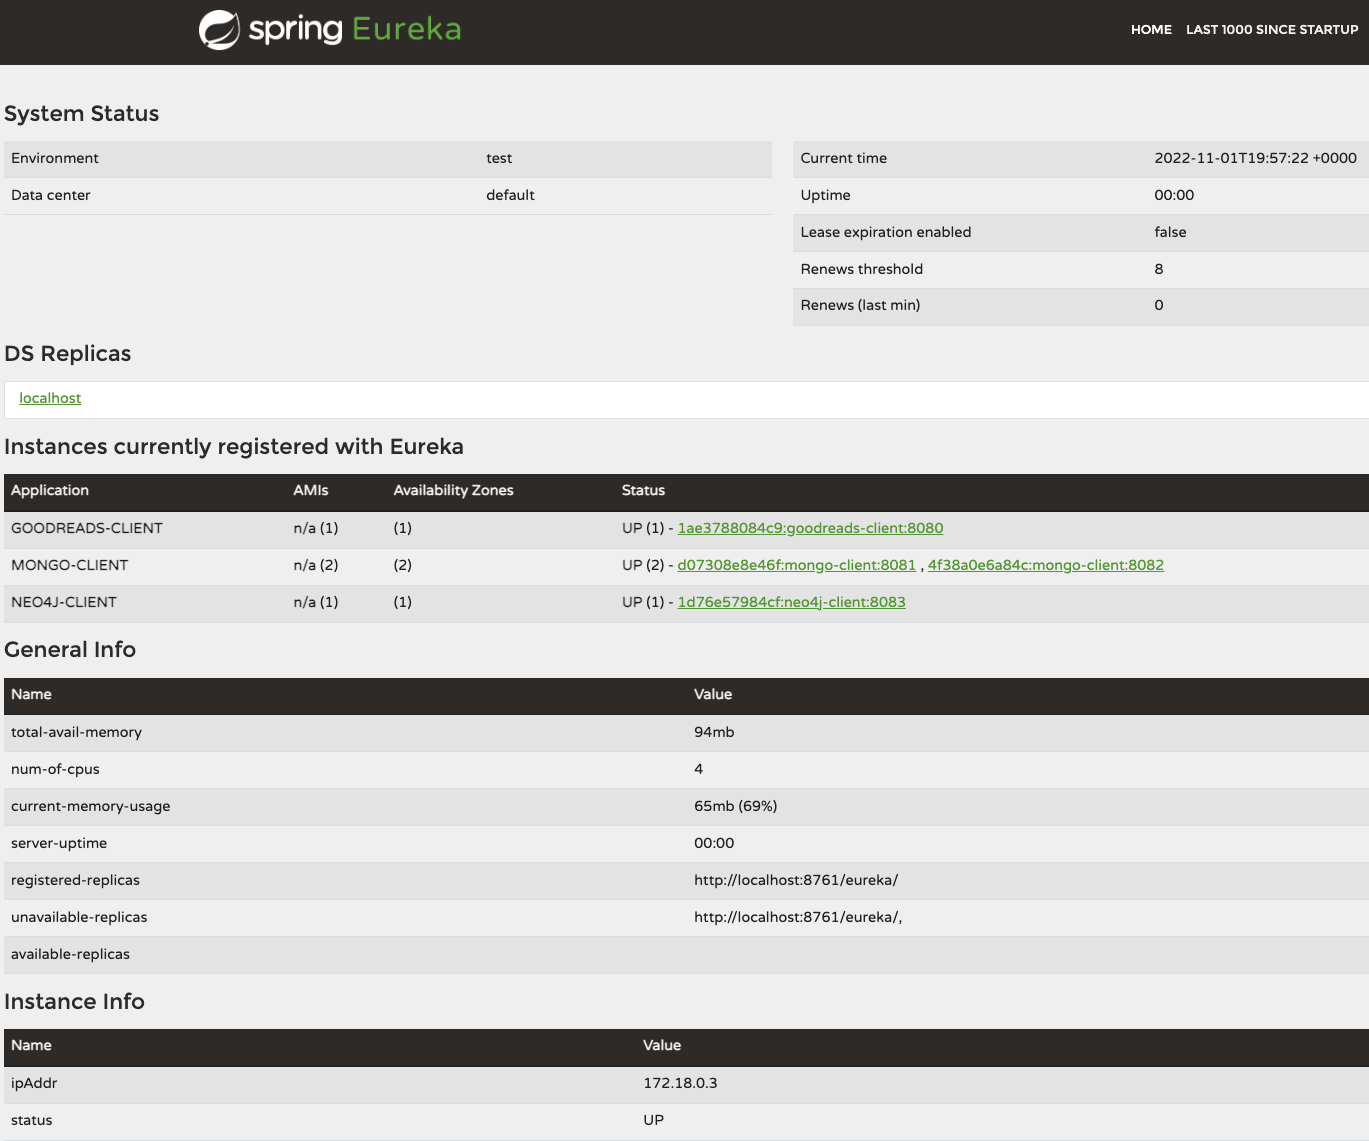The height and width of the screenshot is (1141, 1369).
Task: Select the NEO4J-CLIENT application cell
Action: point(64,602)
